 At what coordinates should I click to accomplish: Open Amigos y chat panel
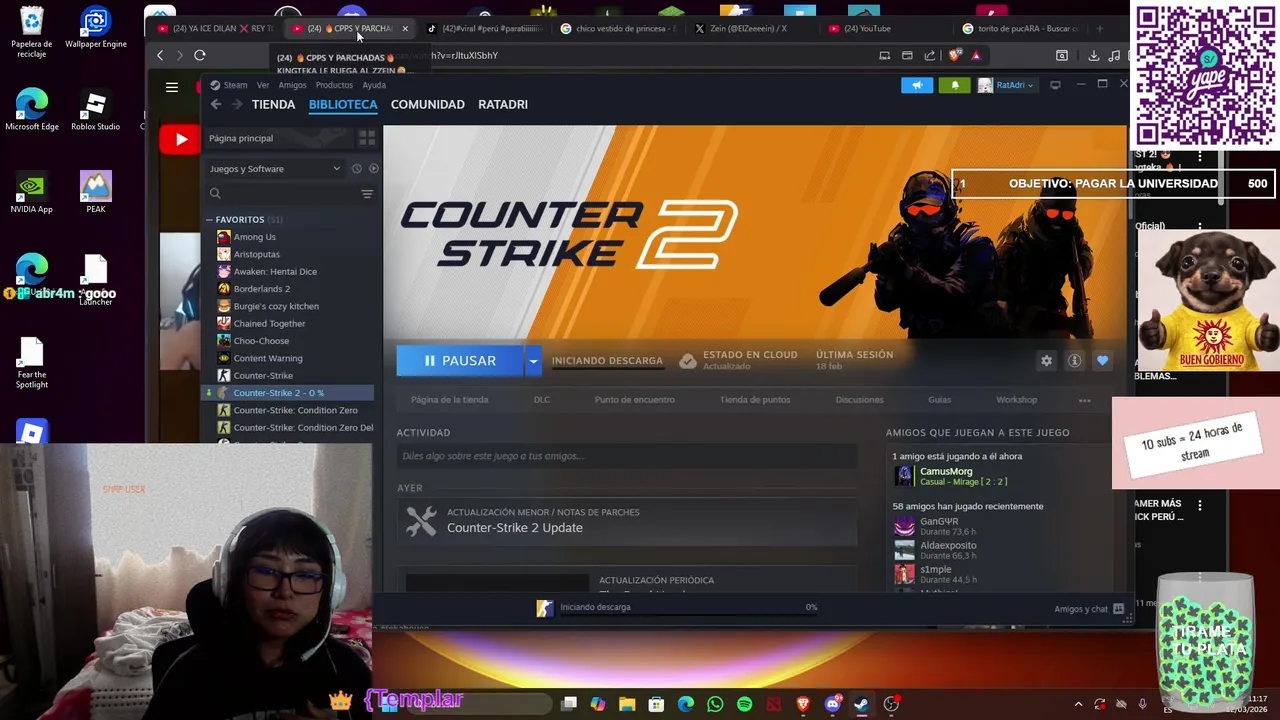[1088, 609]
